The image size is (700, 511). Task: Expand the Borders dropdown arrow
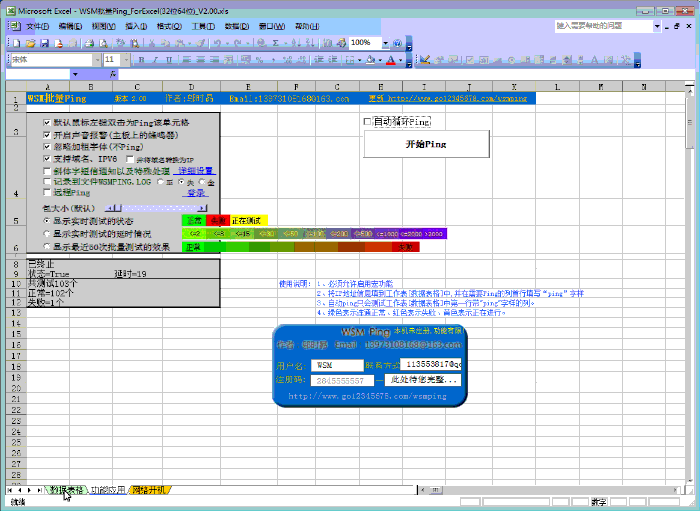359,60
